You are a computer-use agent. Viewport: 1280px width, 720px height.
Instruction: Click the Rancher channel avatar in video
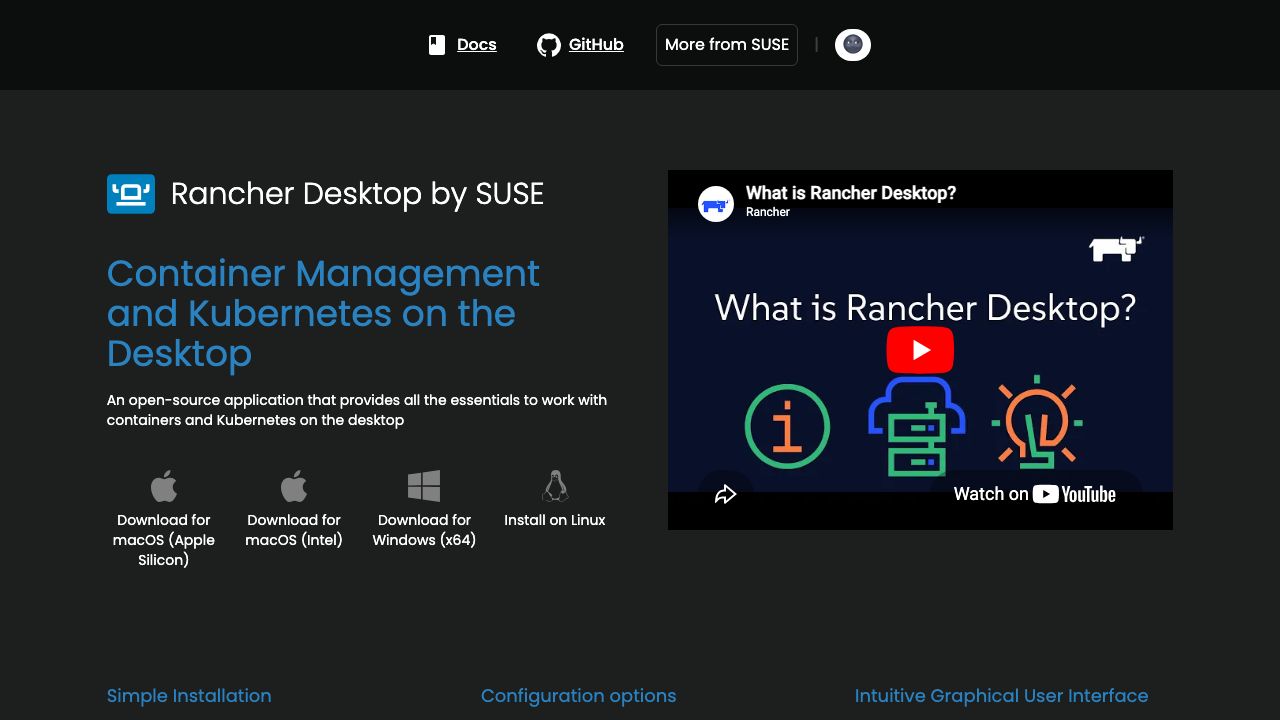tap(716, 204)
